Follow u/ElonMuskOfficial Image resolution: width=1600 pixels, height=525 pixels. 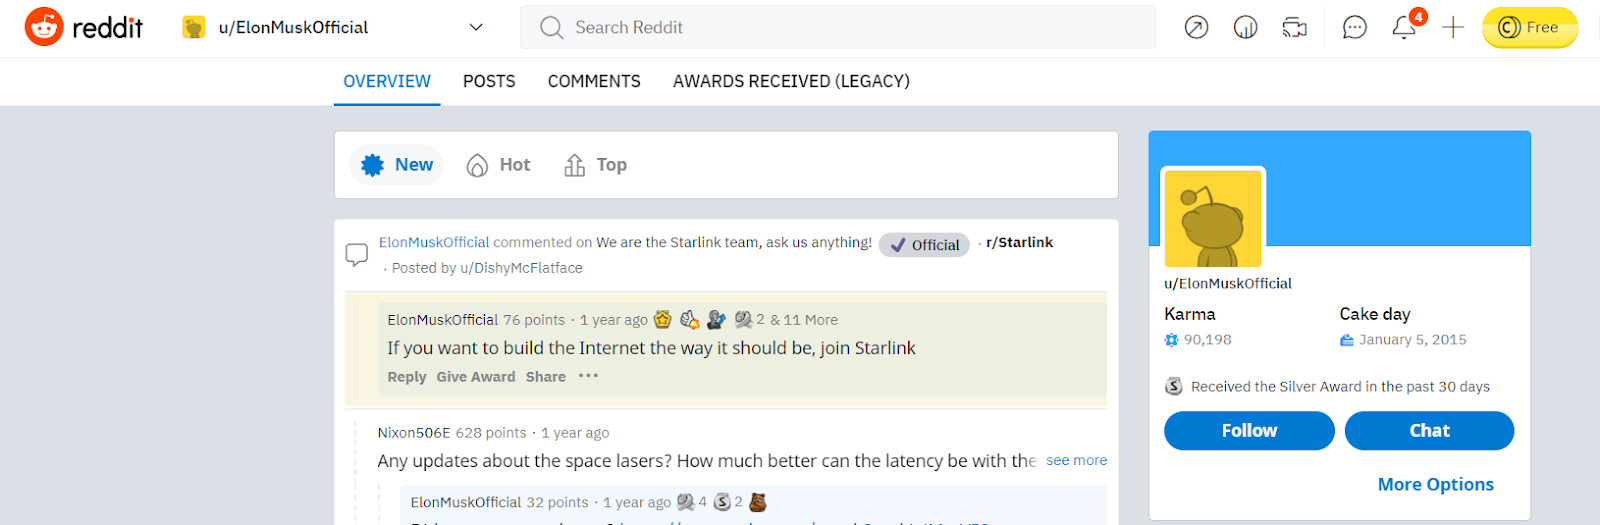(x=1249, y=430)
